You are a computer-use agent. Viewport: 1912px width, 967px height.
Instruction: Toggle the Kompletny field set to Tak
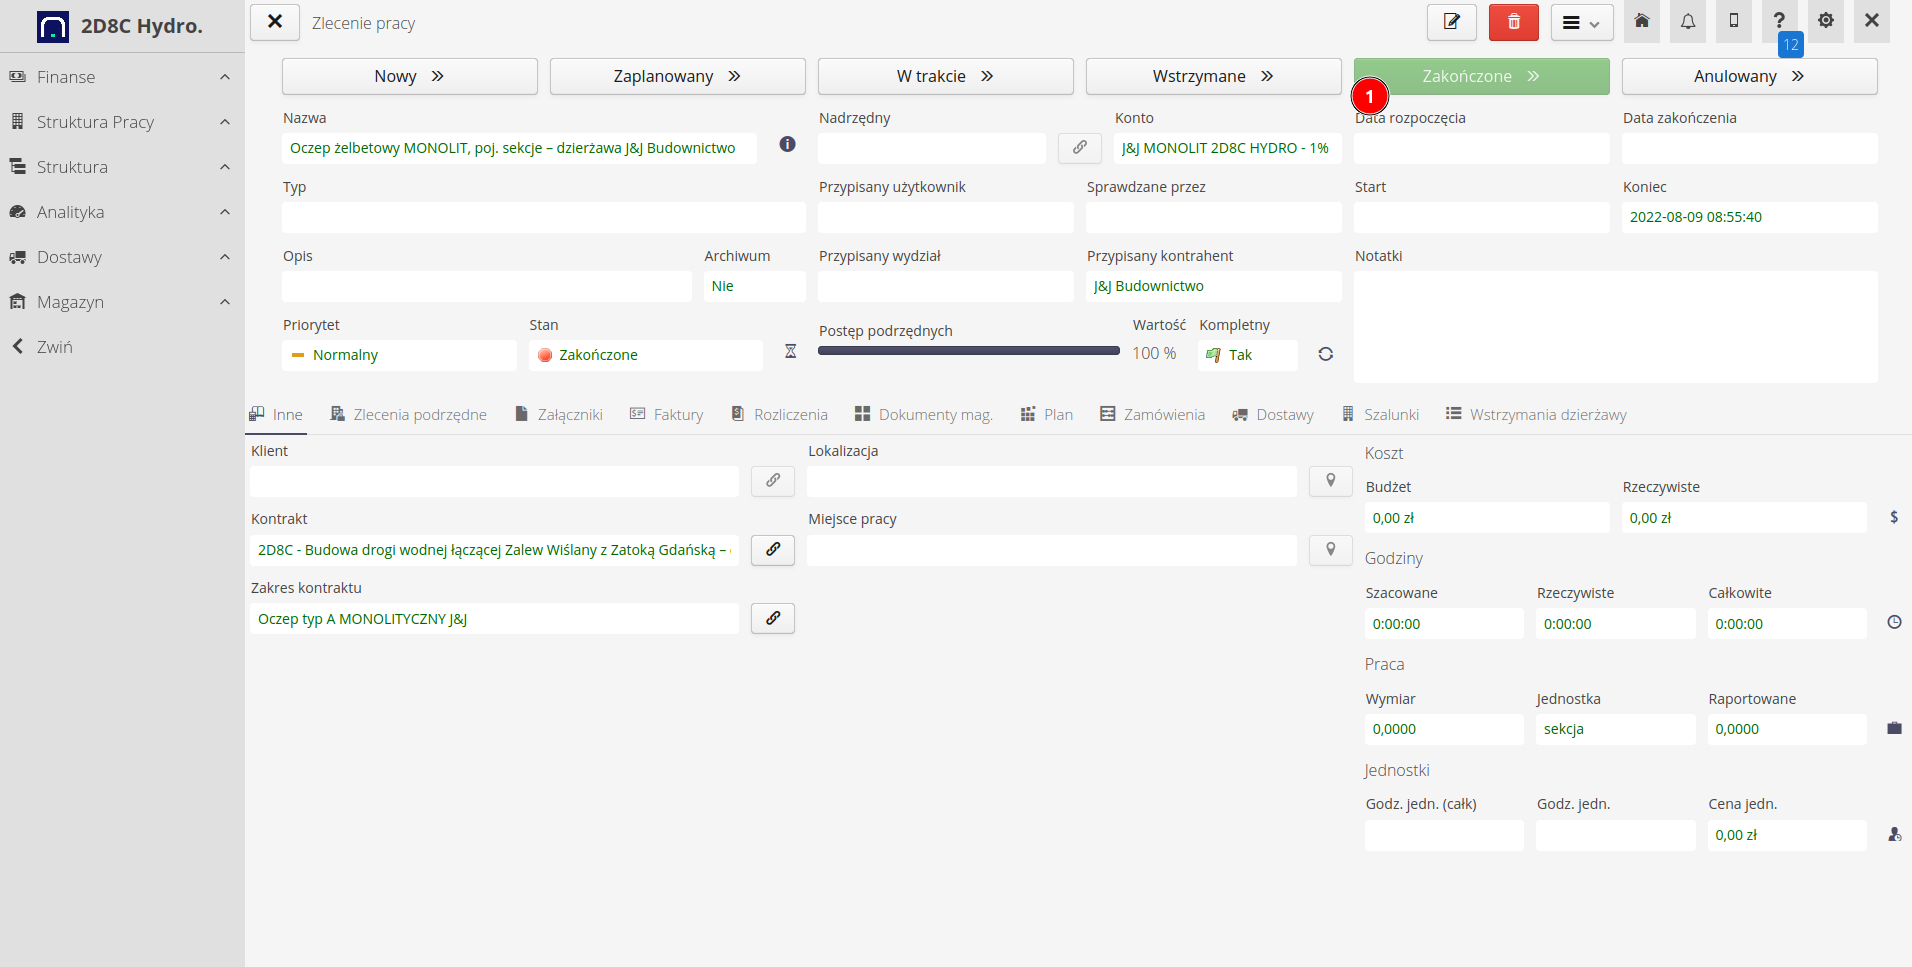1247,355
